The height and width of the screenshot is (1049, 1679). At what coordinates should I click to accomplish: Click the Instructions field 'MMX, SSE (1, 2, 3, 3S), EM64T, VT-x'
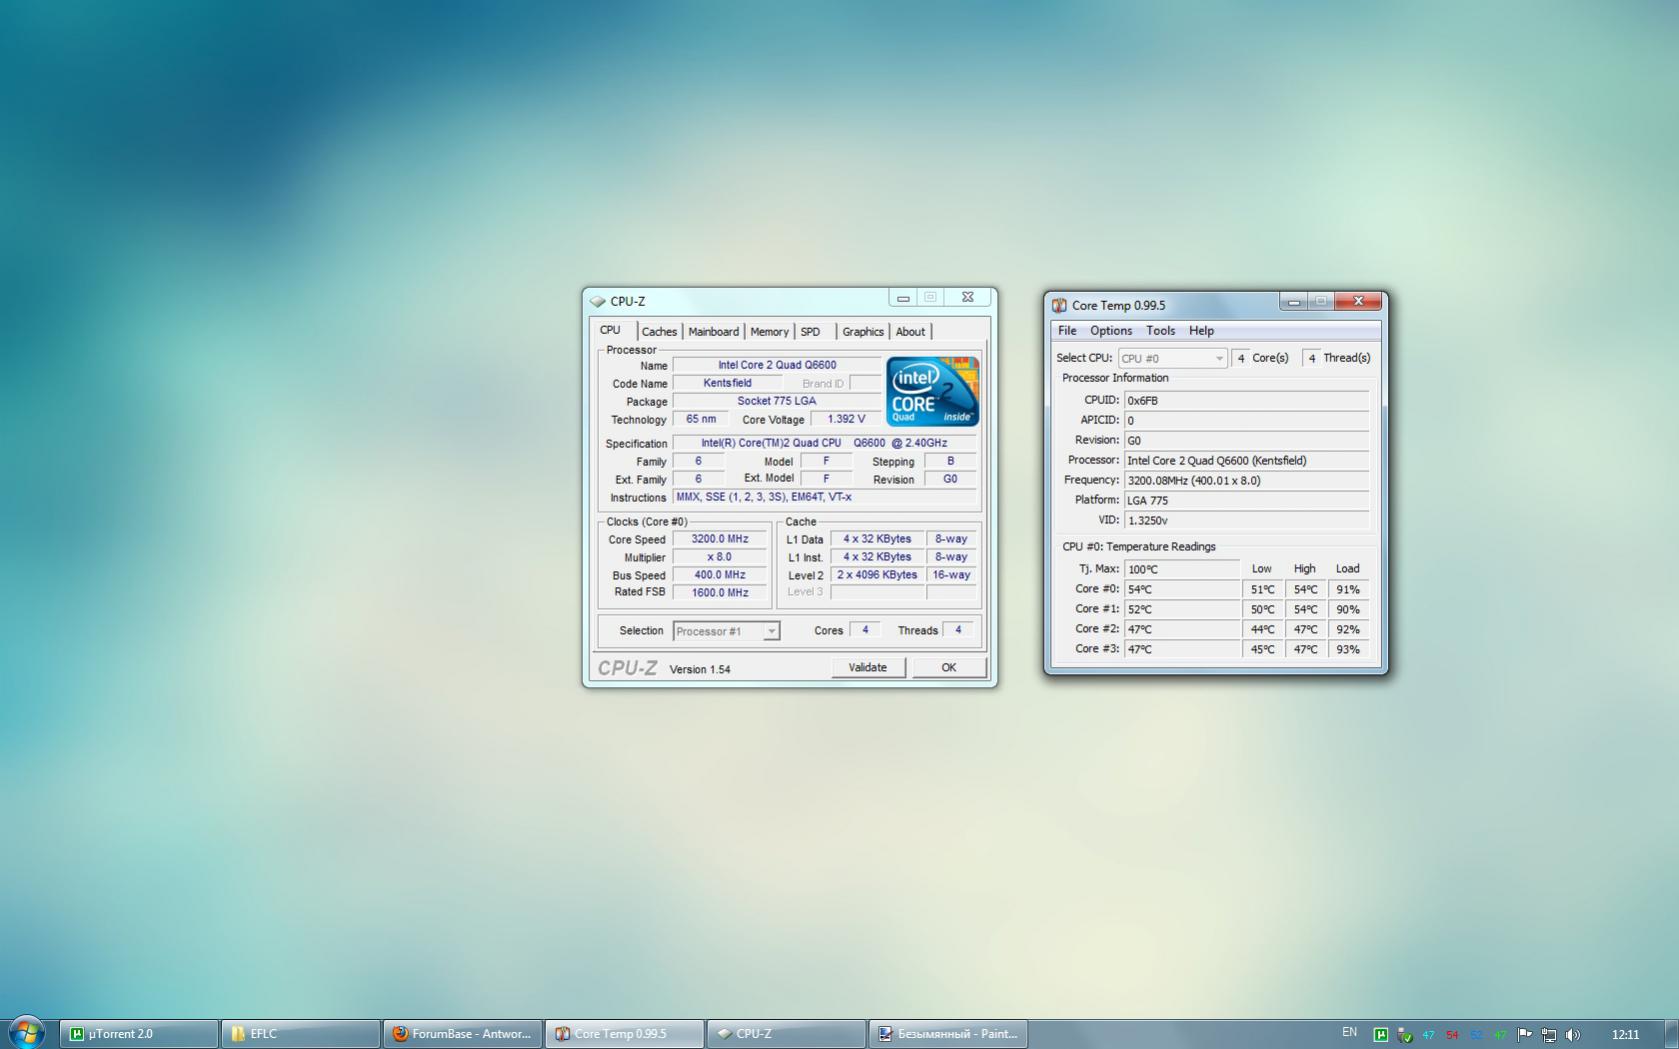coord(824,497)
